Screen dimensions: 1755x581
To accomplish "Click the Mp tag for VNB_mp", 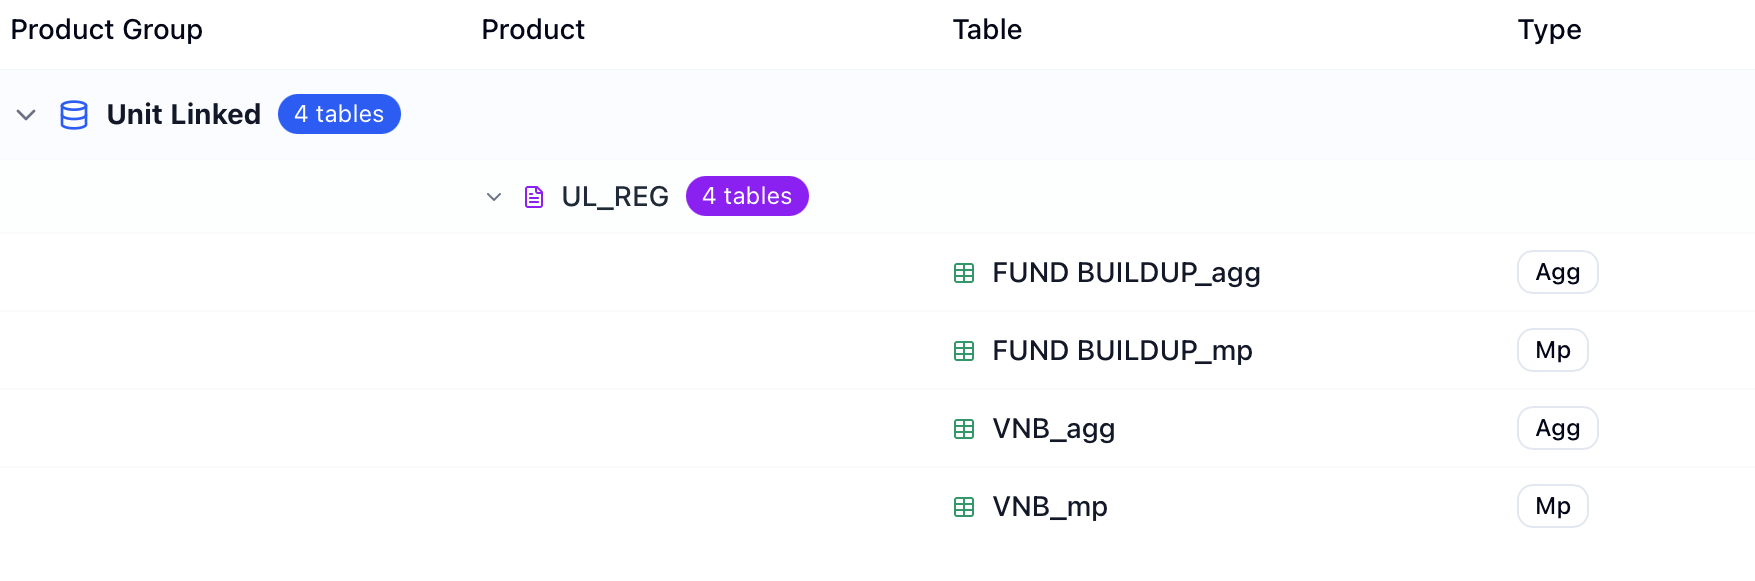I will pos(1553,506).
